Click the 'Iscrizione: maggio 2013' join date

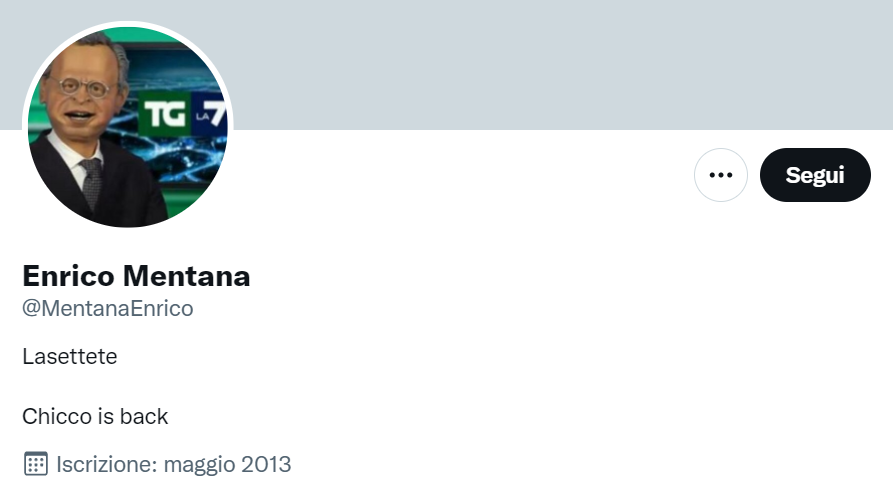[174, 464]
